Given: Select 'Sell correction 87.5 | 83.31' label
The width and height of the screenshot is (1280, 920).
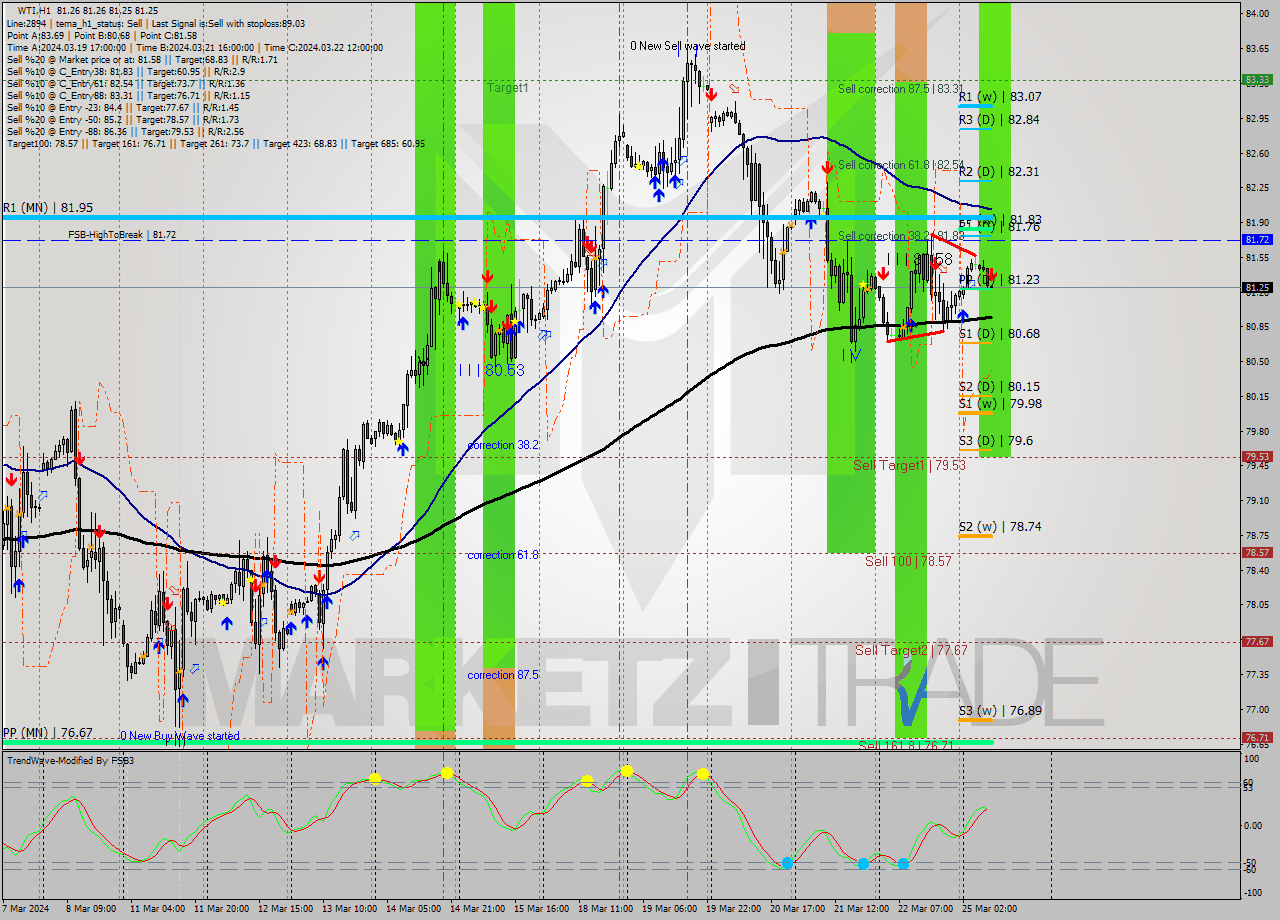Looking at the screenshot, I should click(x=901, y=89).
